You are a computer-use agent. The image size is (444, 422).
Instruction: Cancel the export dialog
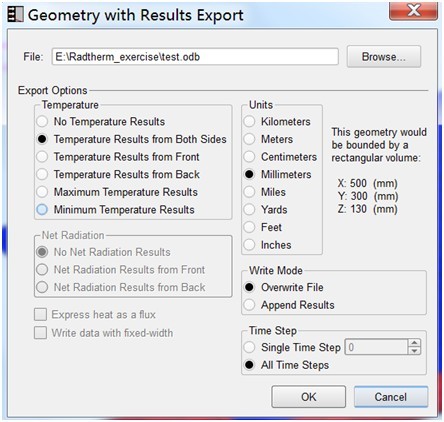coord(391,397)
